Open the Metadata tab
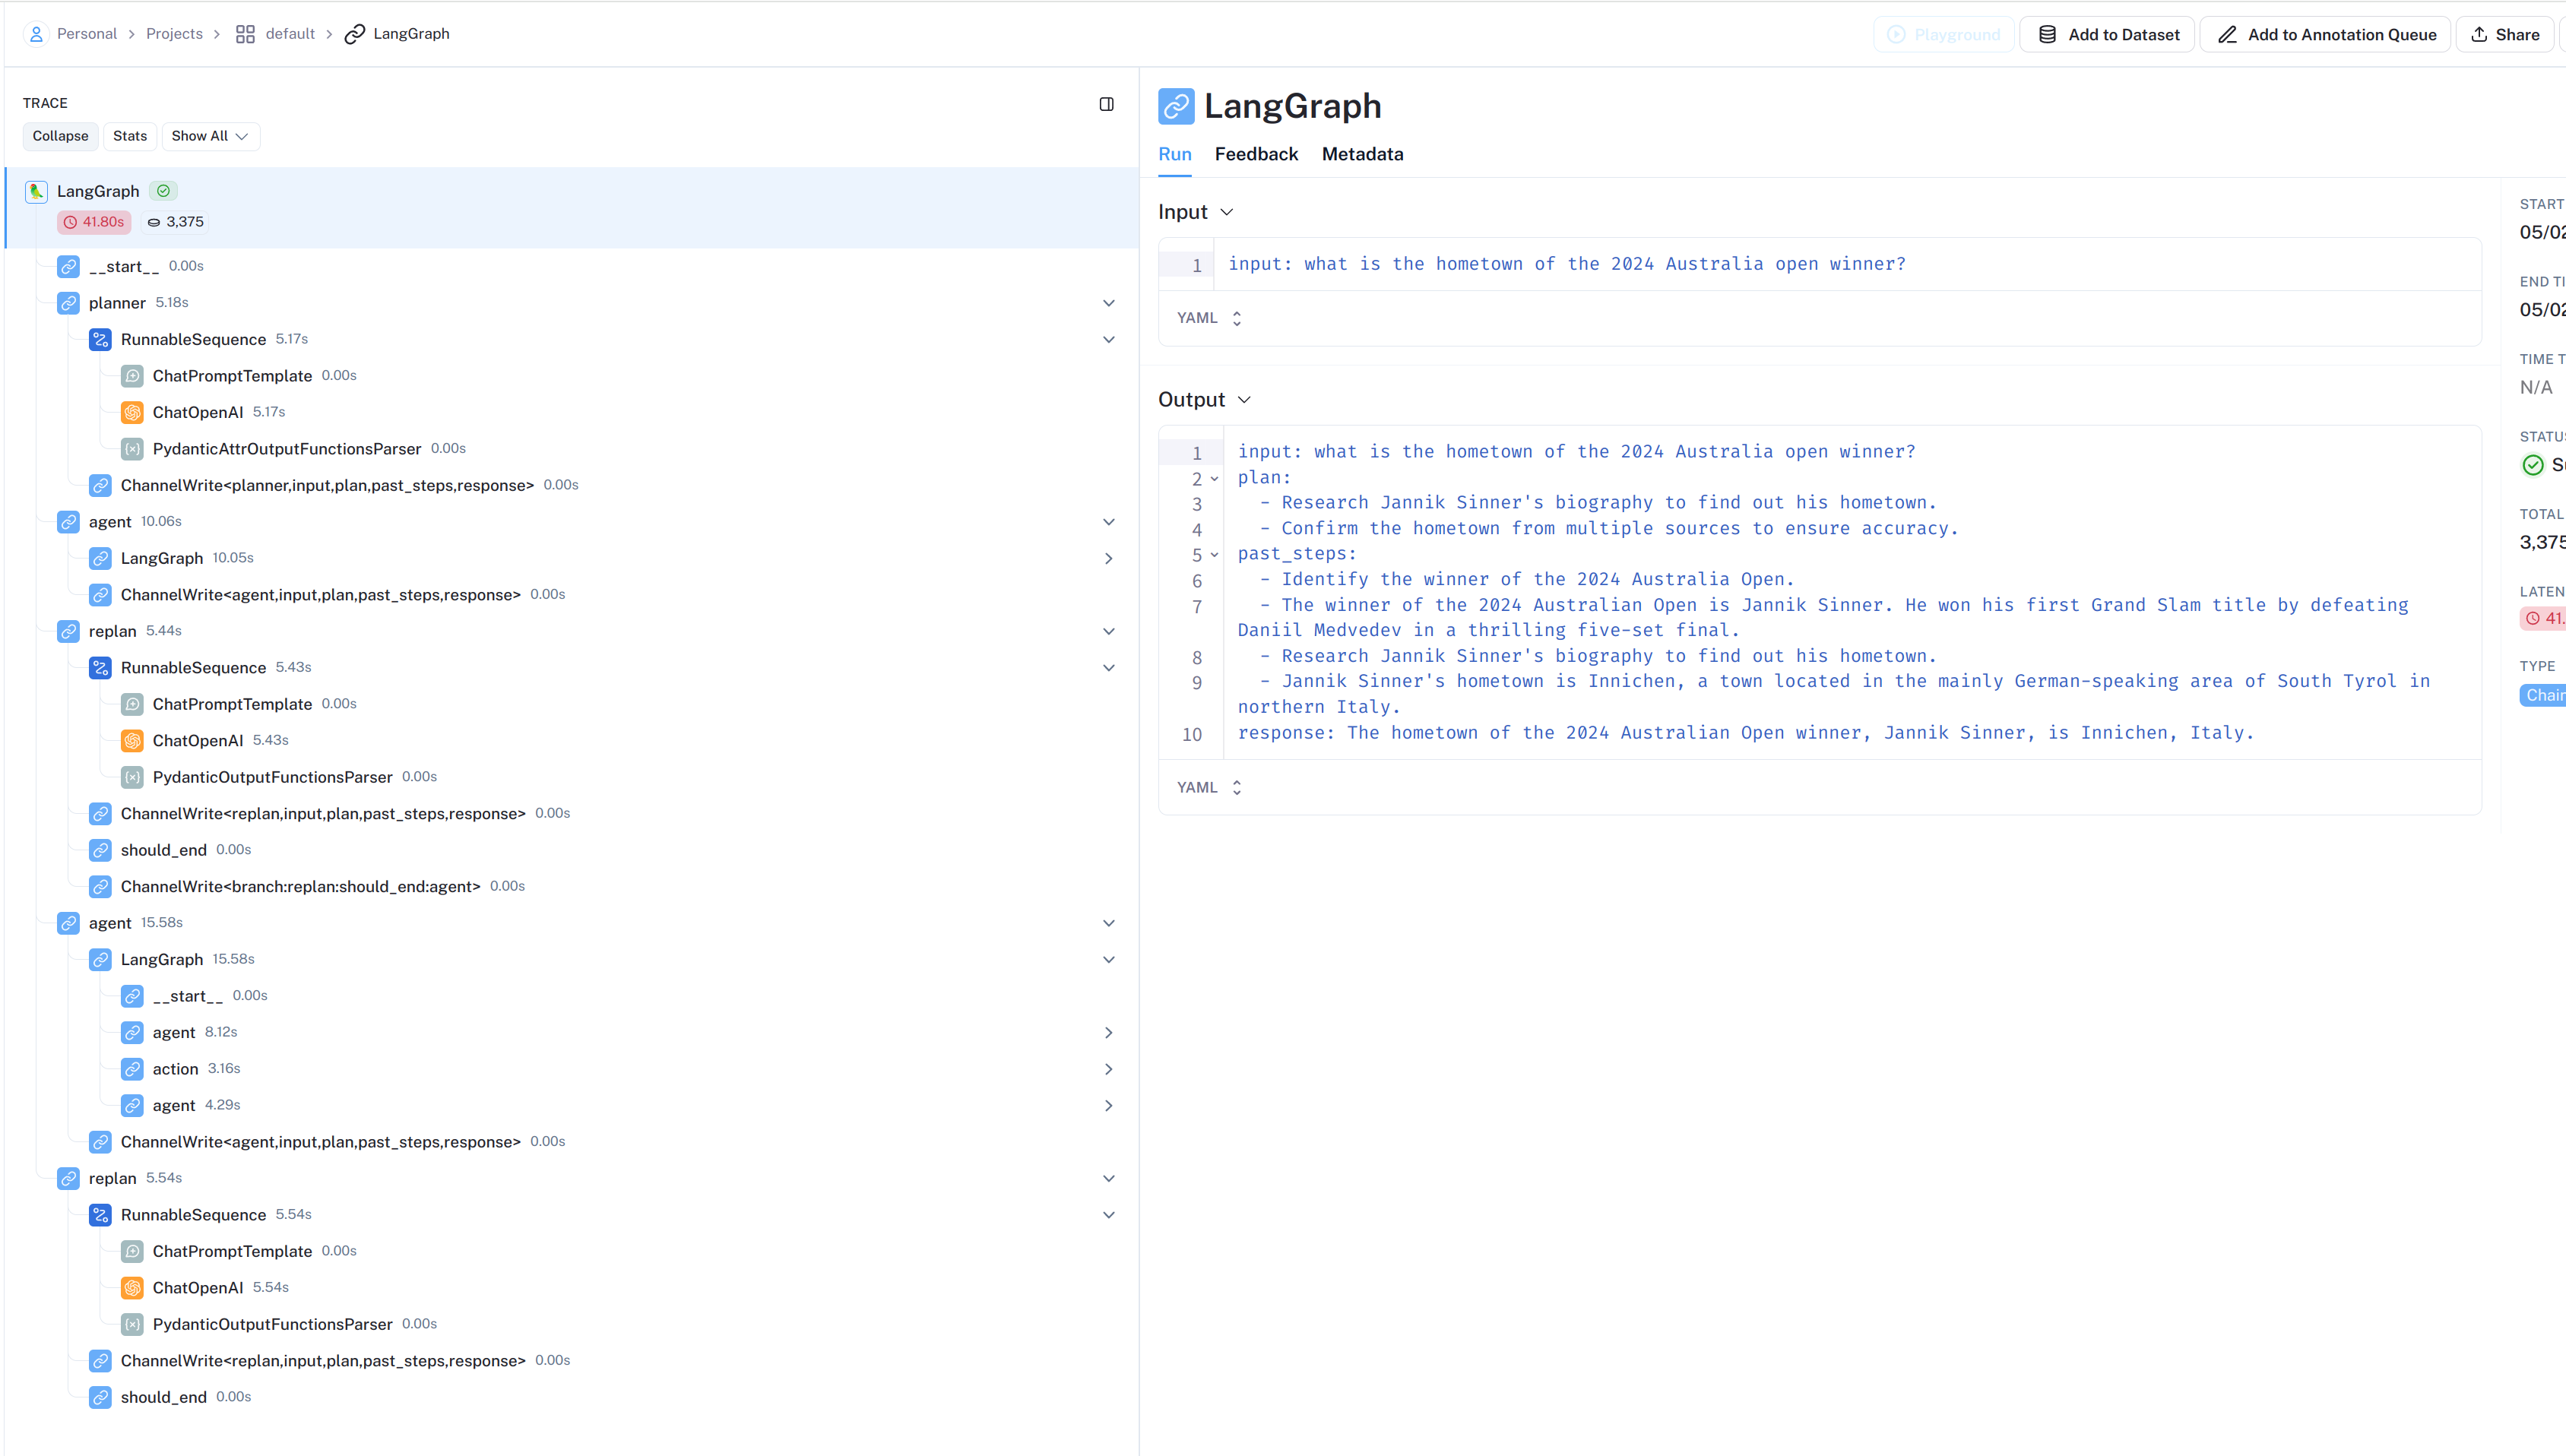 coord(1362,154)
